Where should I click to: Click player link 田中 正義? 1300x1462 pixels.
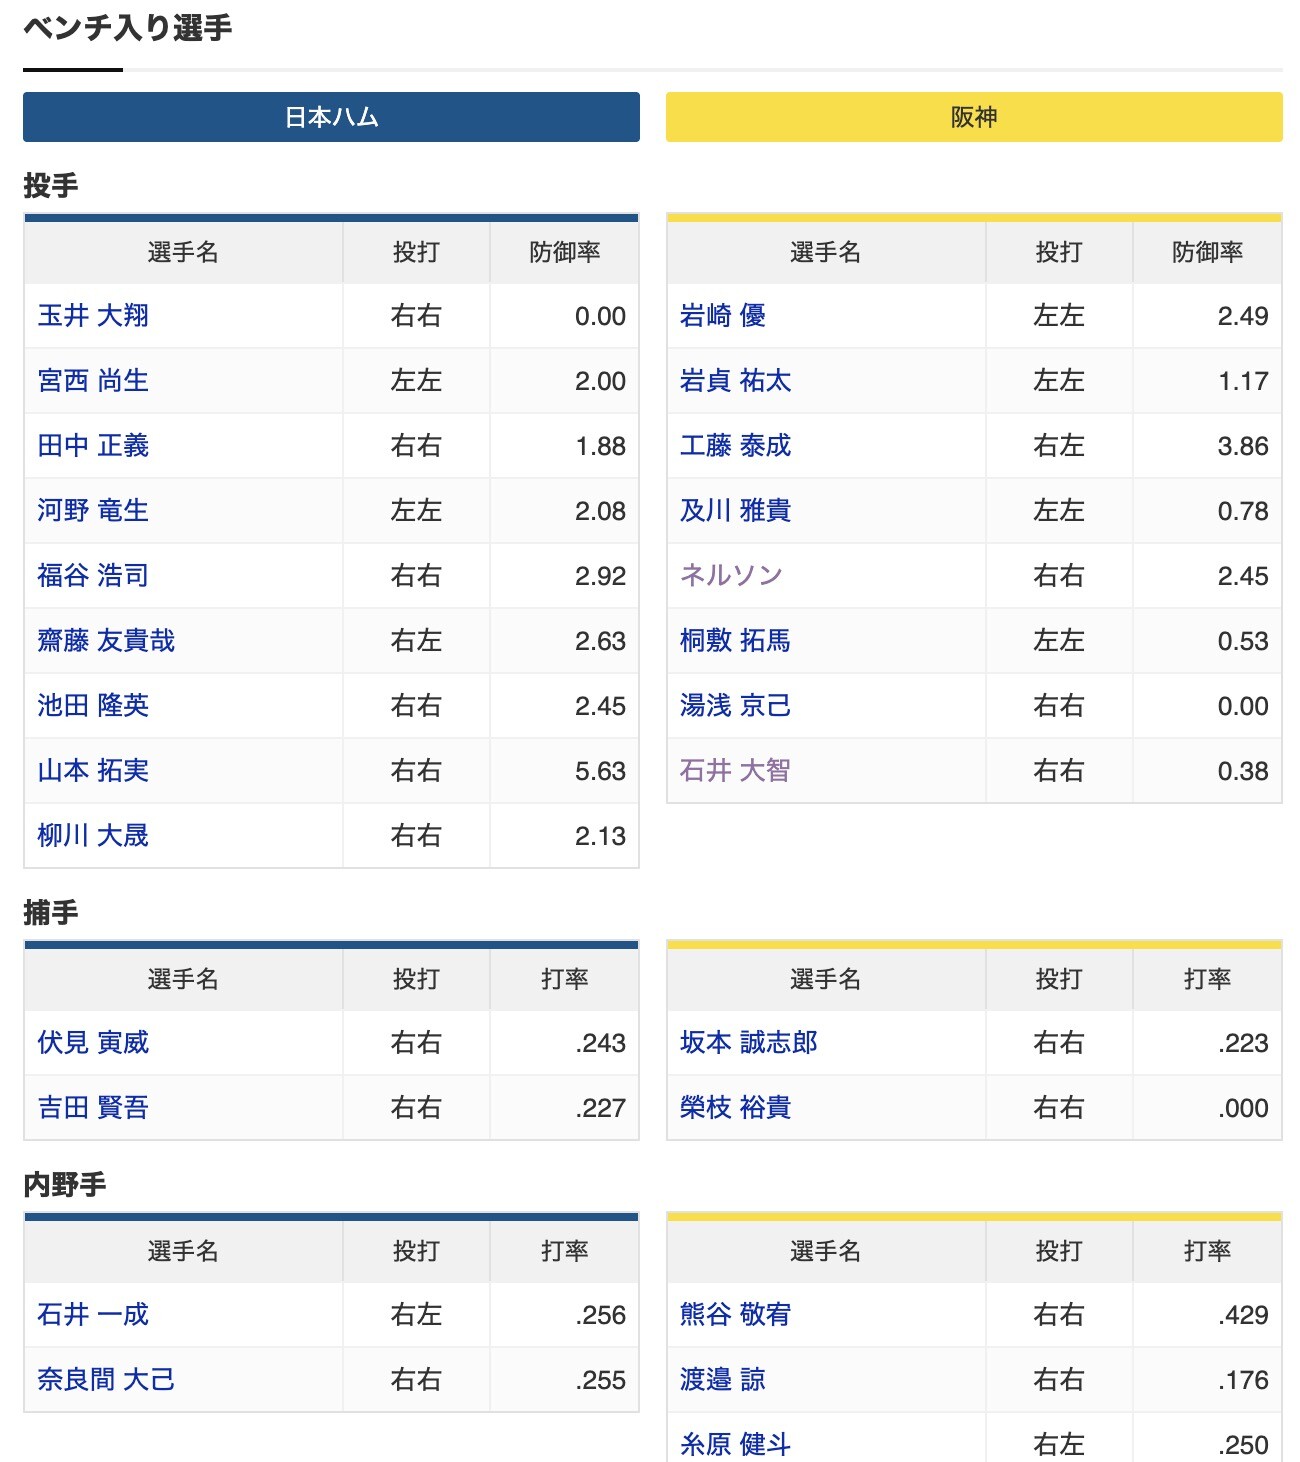tap(93, 446)
